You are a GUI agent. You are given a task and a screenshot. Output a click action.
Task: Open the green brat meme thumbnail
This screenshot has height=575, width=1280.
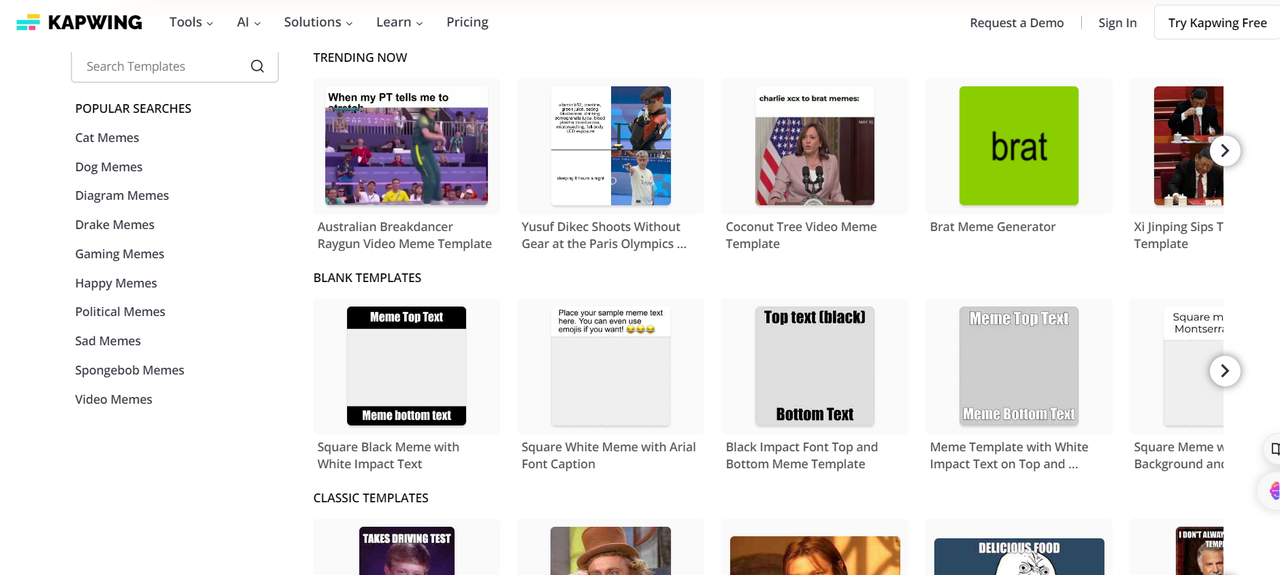click(x=1018, y=146)
